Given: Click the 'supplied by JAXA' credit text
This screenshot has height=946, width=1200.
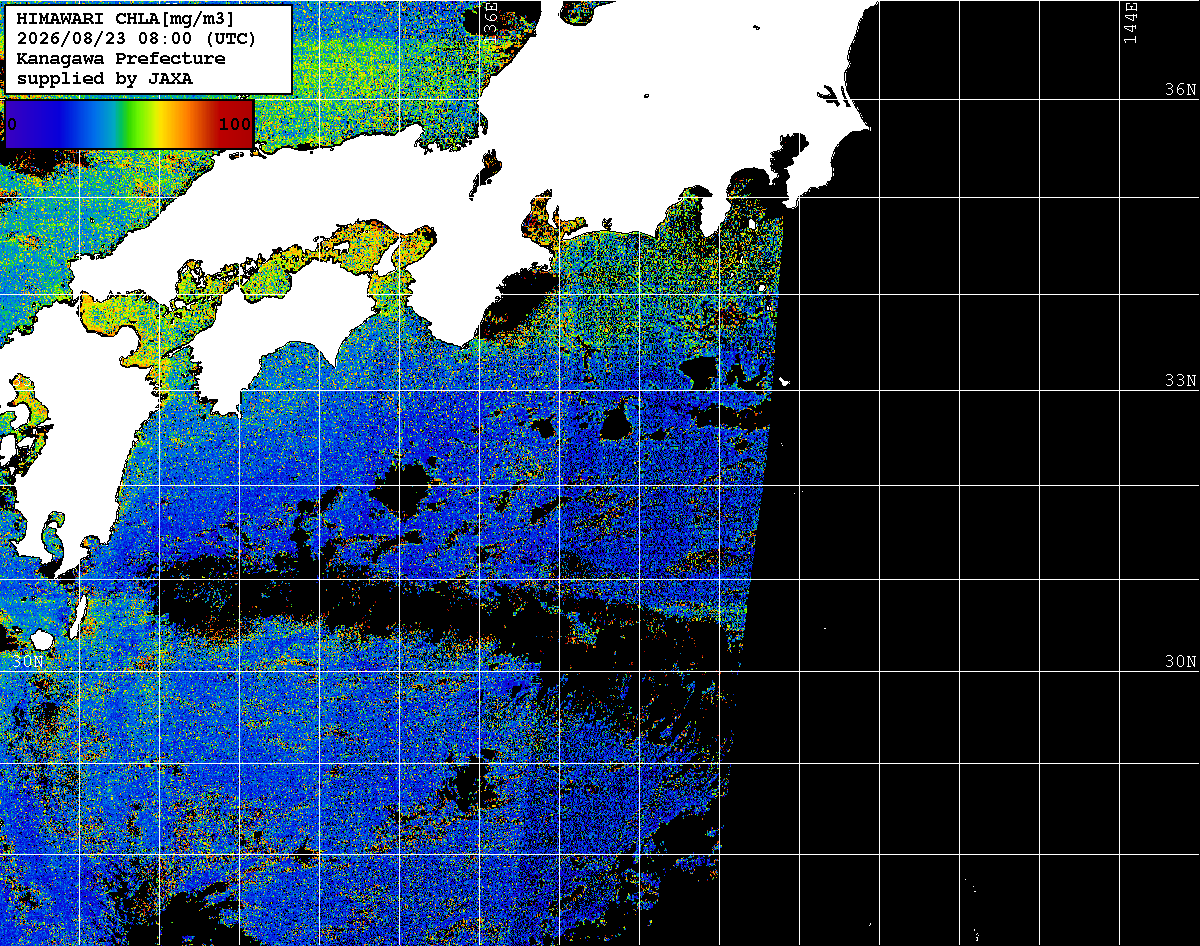Looking at the screenshot, I should point(105,79).
